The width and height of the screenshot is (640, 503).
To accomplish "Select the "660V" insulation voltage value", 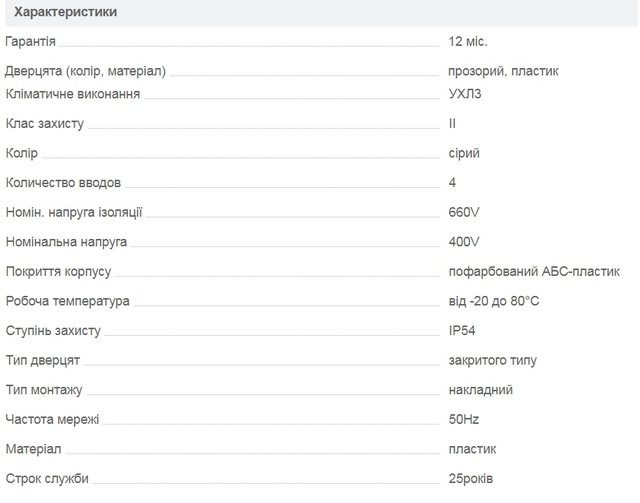I will pos(465,212).
